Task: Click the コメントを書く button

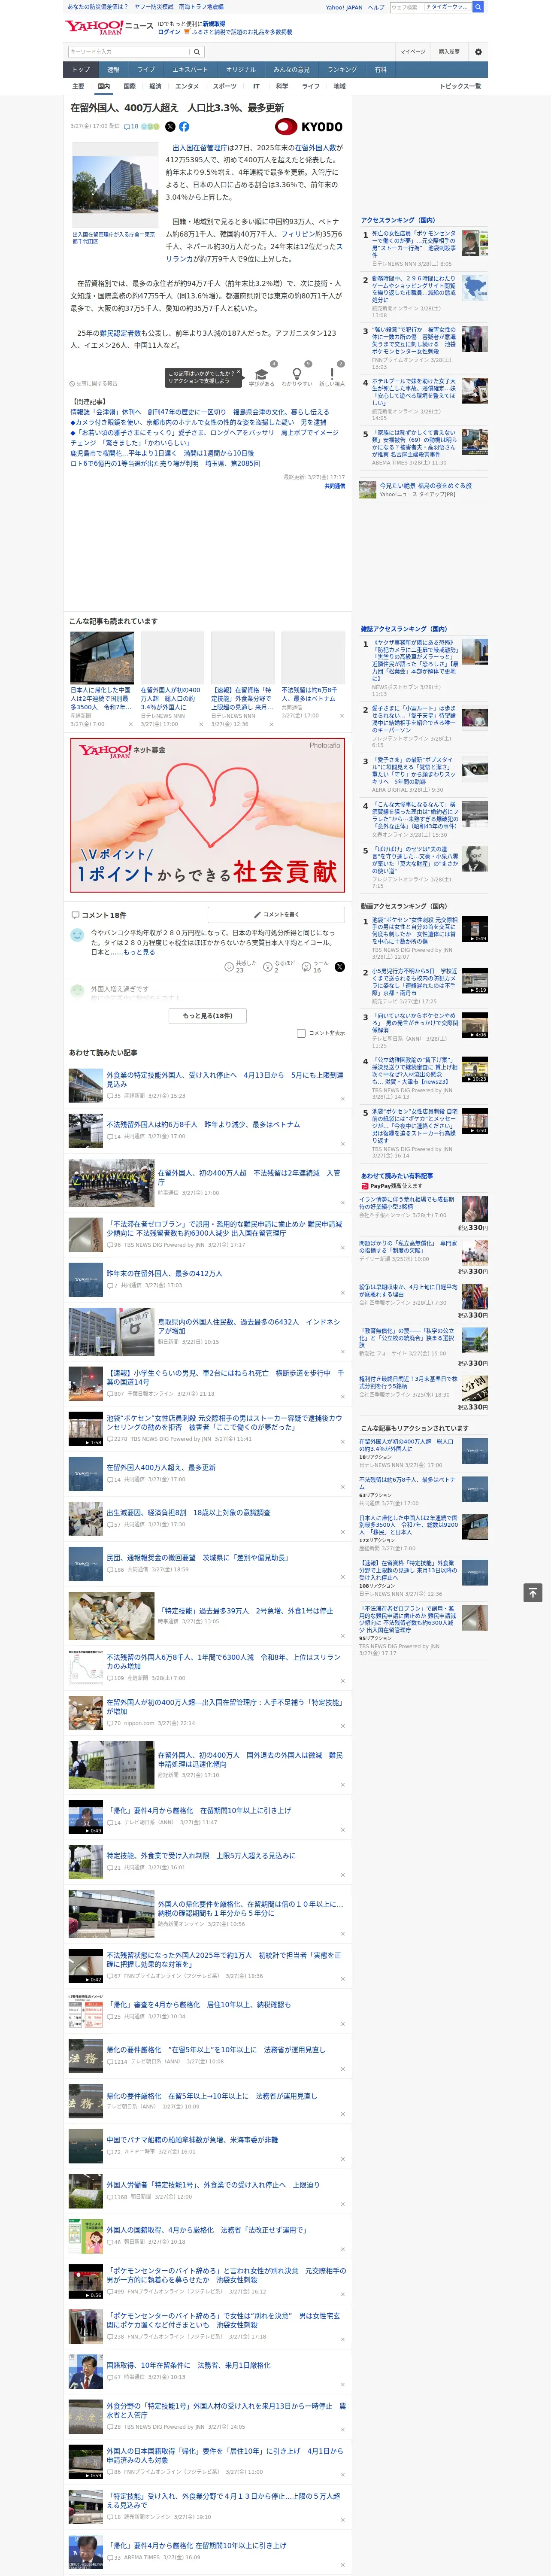Action: [x=276, y=915]
